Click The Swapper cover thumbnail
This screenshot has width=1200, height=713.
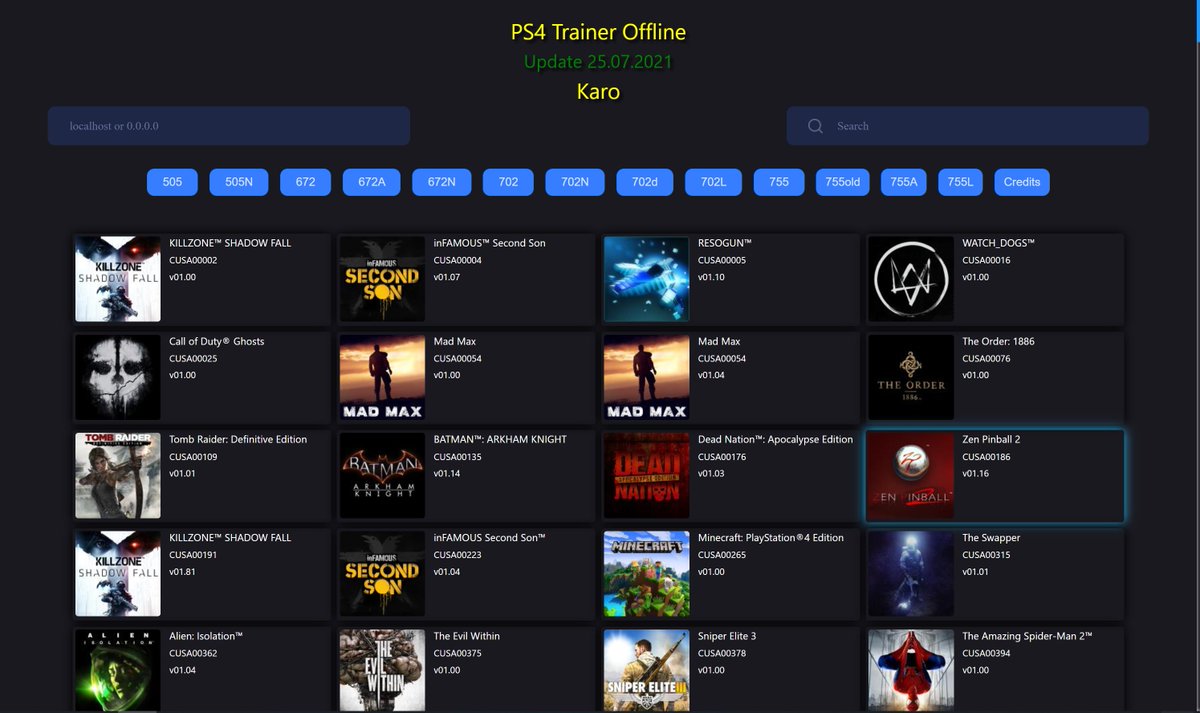[911, 573]
